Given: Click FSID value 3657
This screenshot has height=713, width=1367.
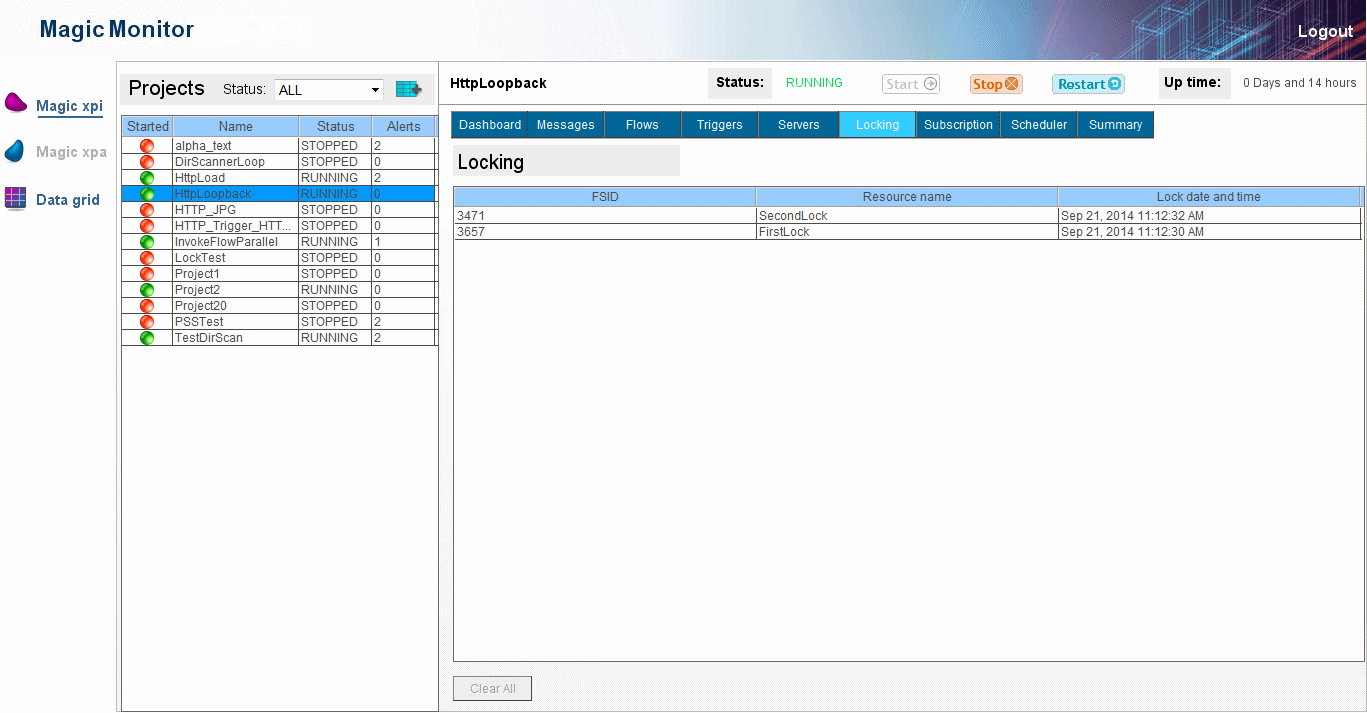Looking at the screenshot, I should tap(471, 232).
